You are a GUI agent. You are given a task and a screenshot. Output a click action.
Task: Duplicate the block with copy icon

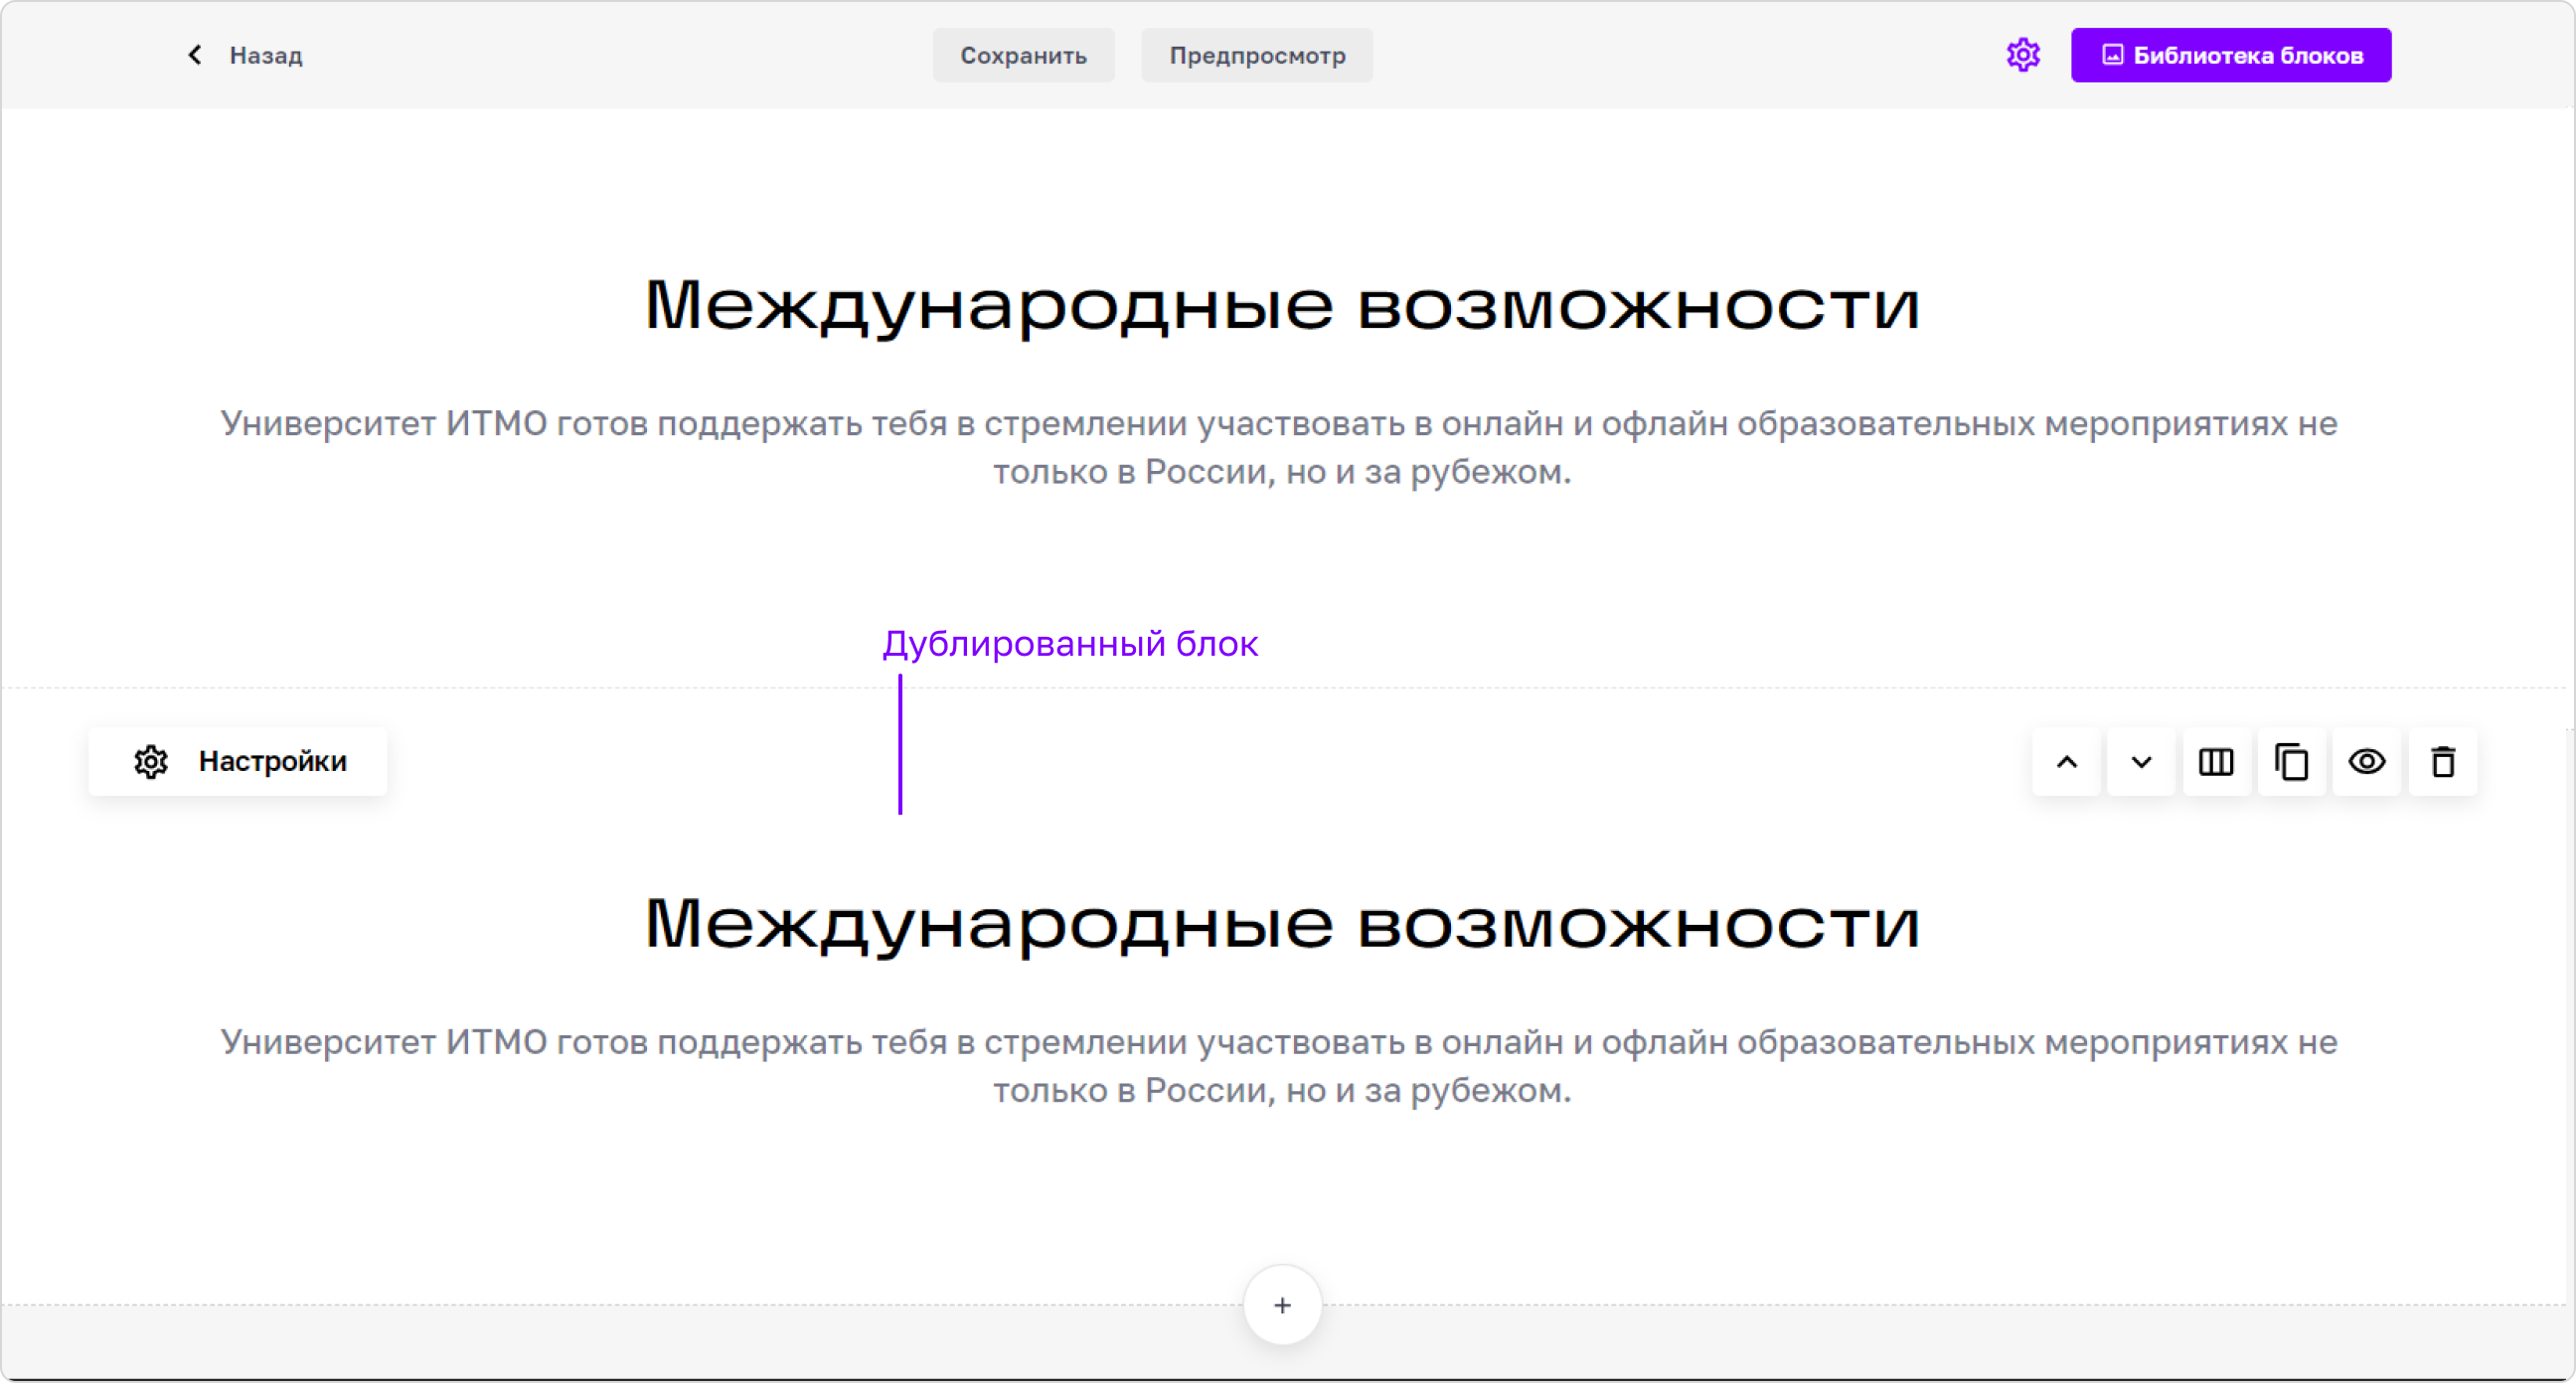coord(2291,762)
